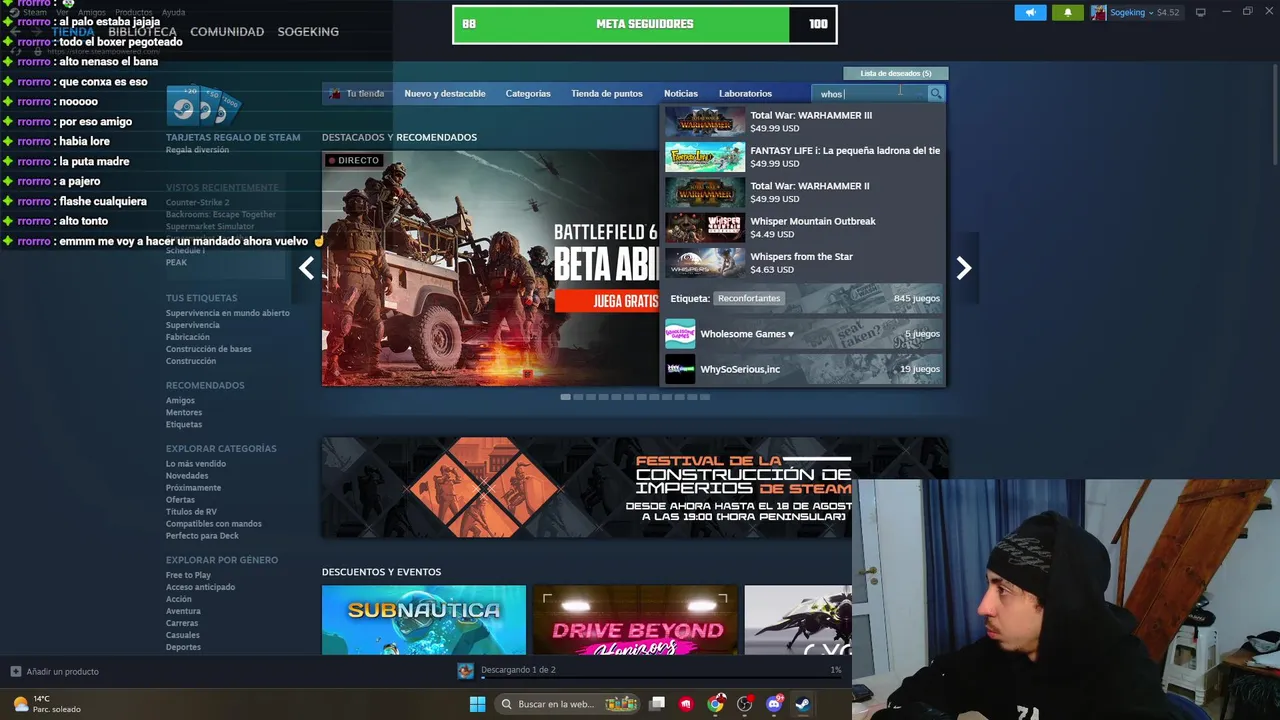Open Novedades category link
Image resolution: width=1280 pixels, height=720 pixels.
pos(187,476)
